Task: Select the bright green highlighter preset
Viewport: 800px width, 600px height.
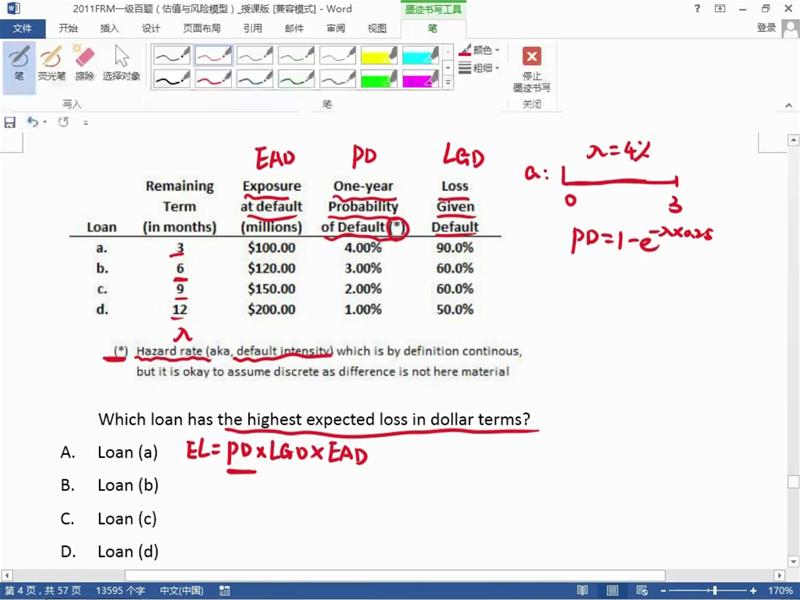Action: [x=379, y=79]
